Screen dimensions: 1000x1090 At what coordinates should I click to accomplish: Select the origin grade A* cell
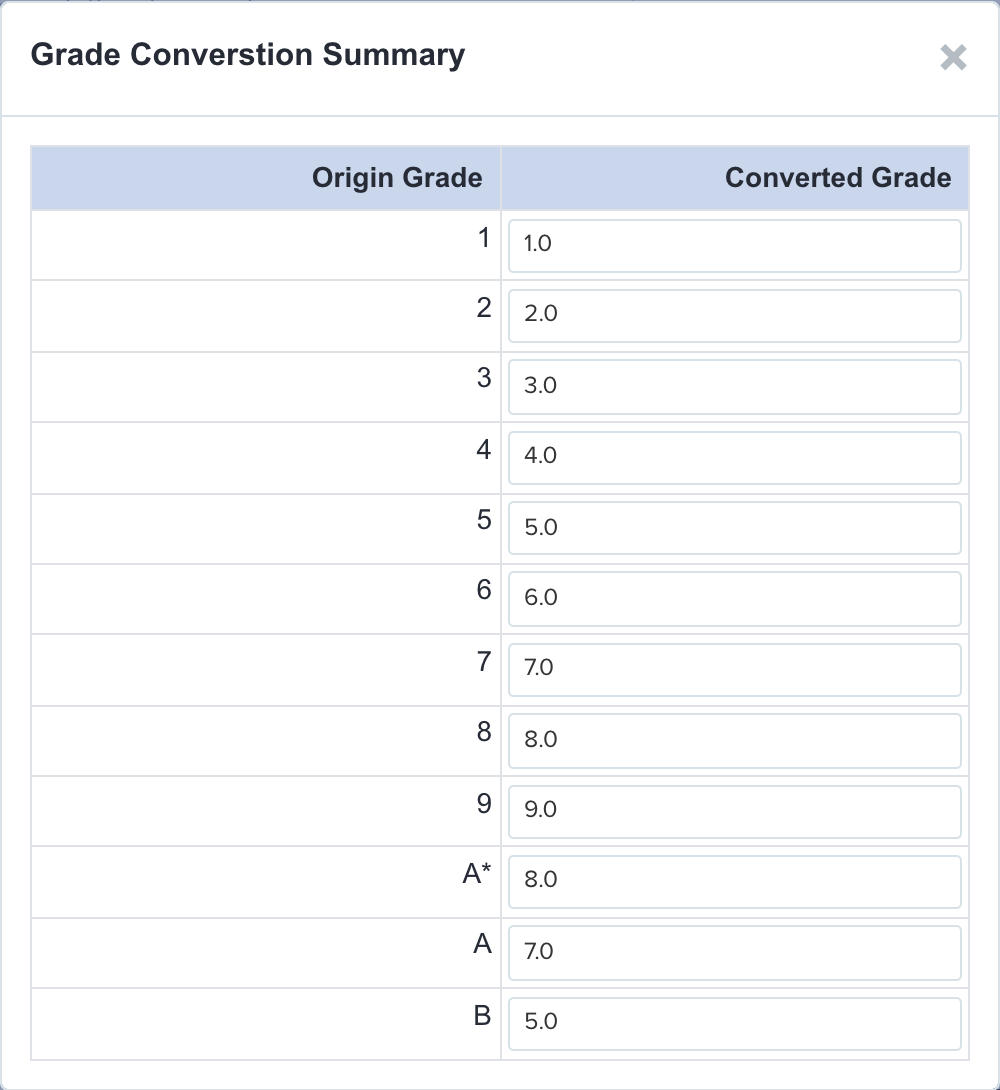[266, 882]
